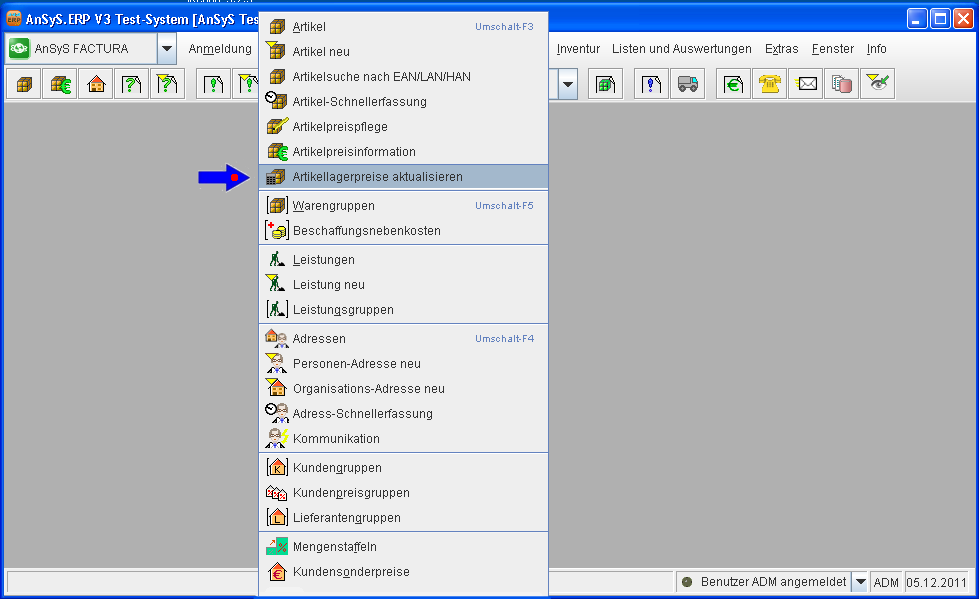Choose Warengruppen from the menu
The width and height of the screenshot is (979, 599).
(x=333, y=206)
